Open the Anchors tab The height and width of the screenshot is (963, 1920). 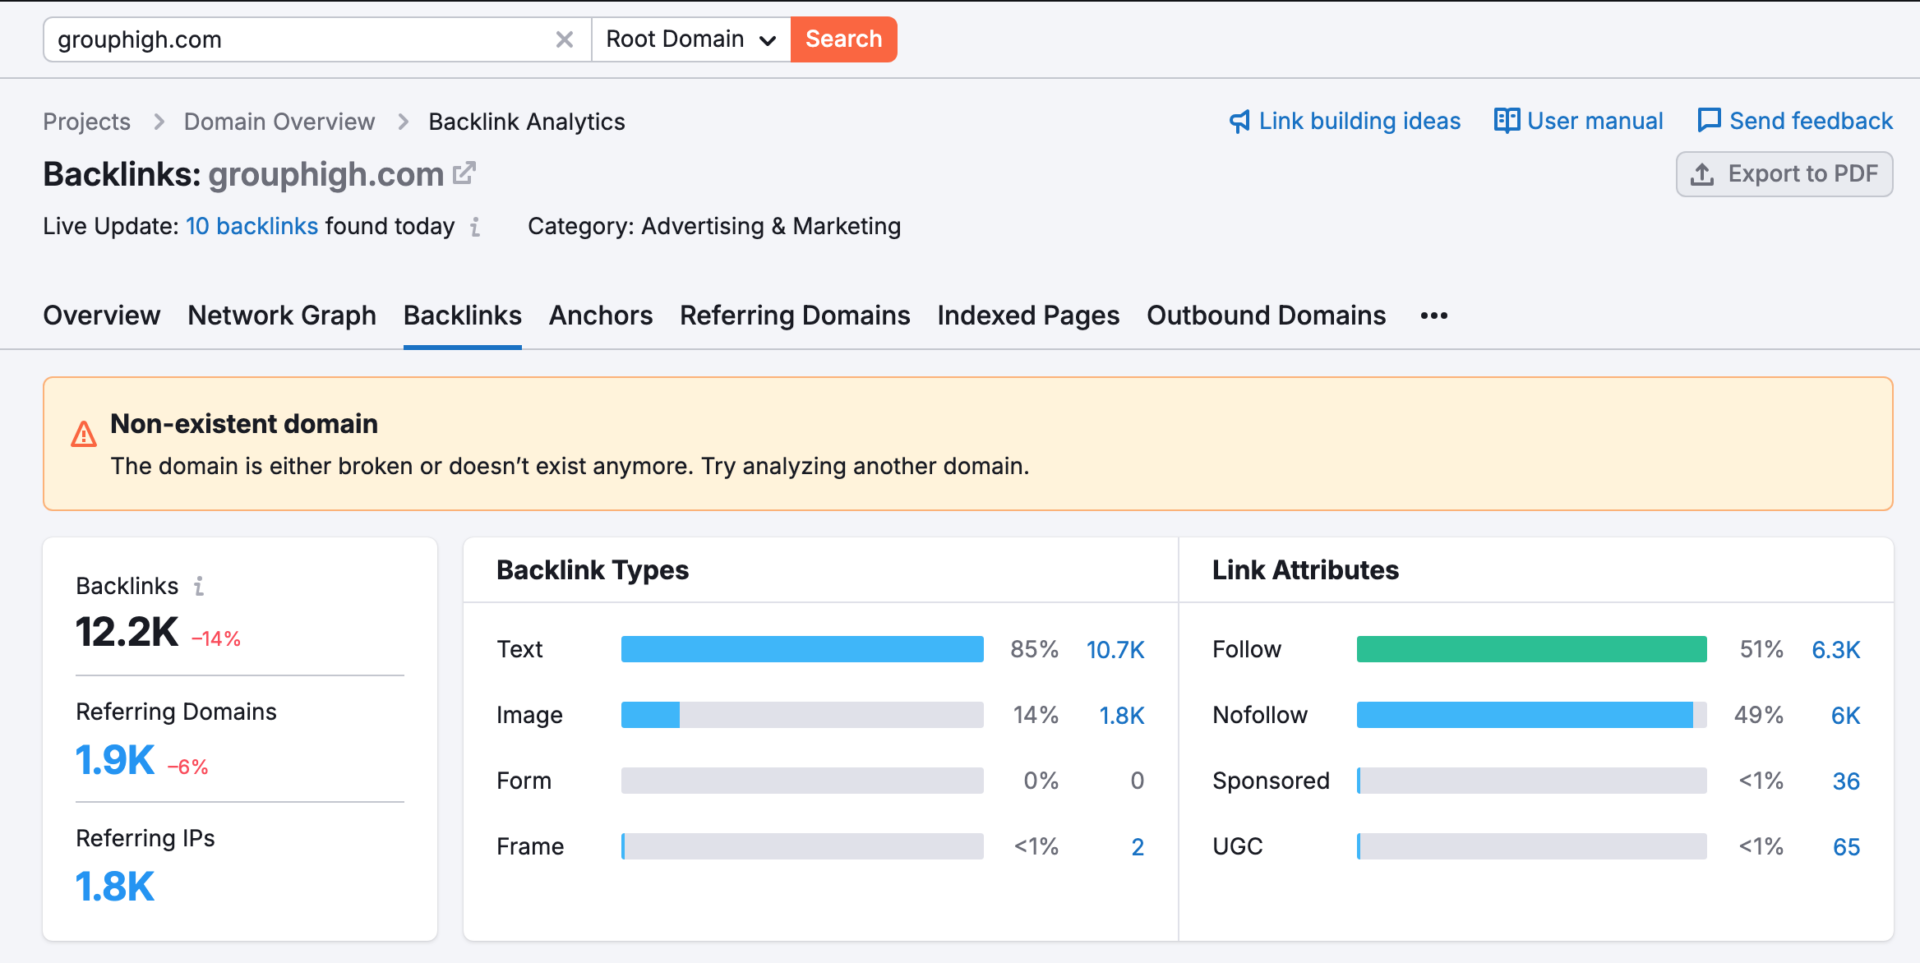[601, 316]
